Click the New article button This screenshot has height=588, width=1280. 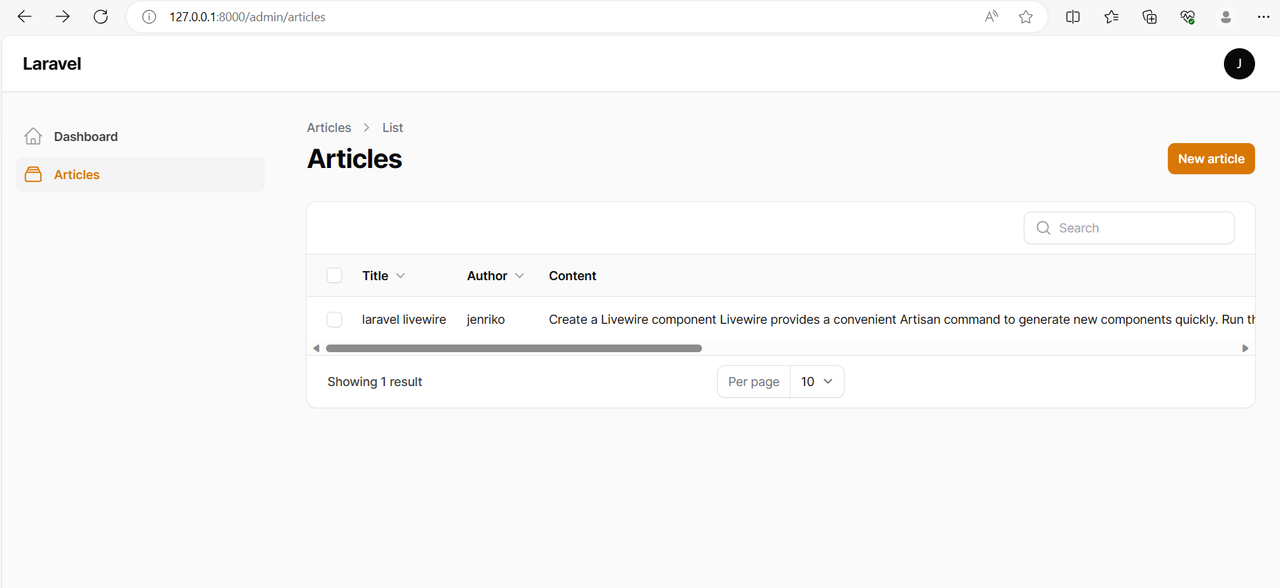click(x=1211, y=158)
